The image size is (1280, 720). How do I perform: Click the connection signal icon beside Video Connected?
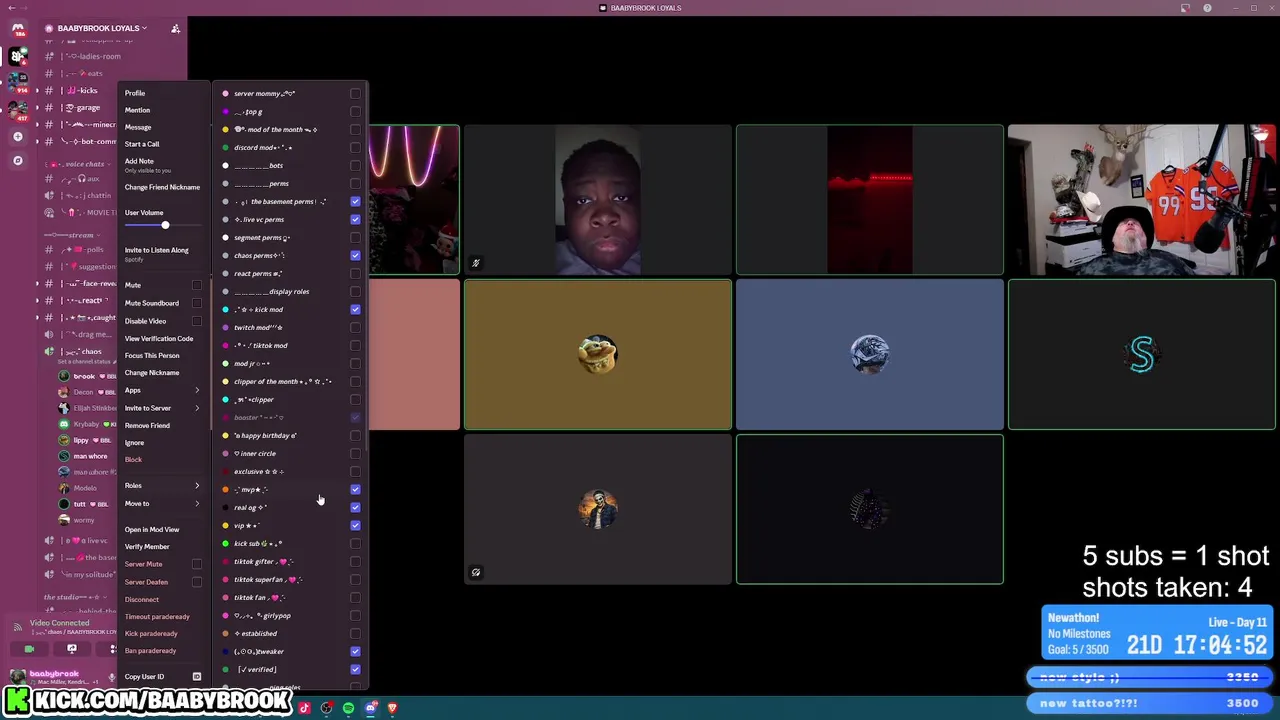[x=17, y=627]
